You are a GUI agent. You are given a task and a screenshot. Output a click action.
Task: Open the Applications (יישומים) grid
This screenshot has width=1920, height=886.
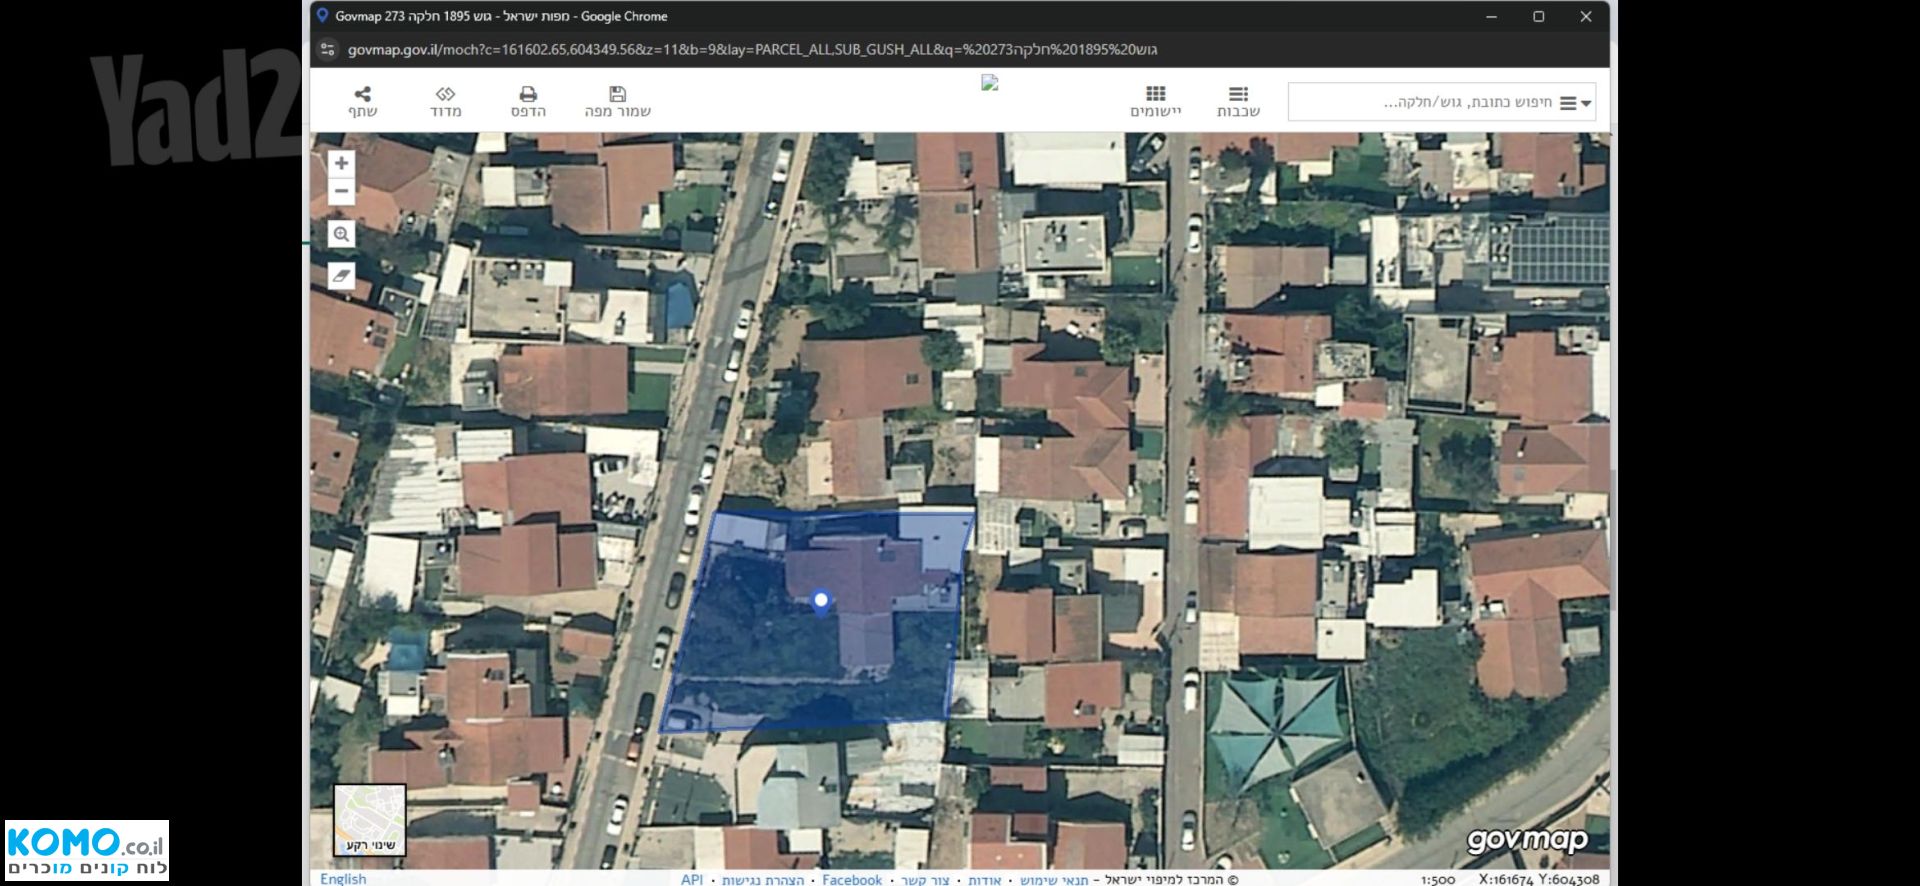click(1156, 101)
